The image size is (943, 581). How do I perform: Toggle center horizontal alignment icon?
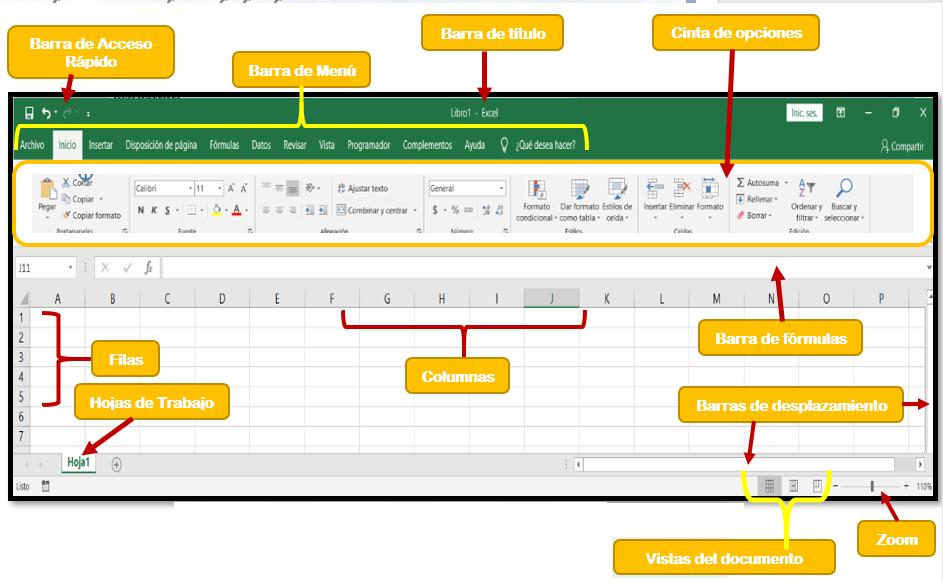(279, 210)
